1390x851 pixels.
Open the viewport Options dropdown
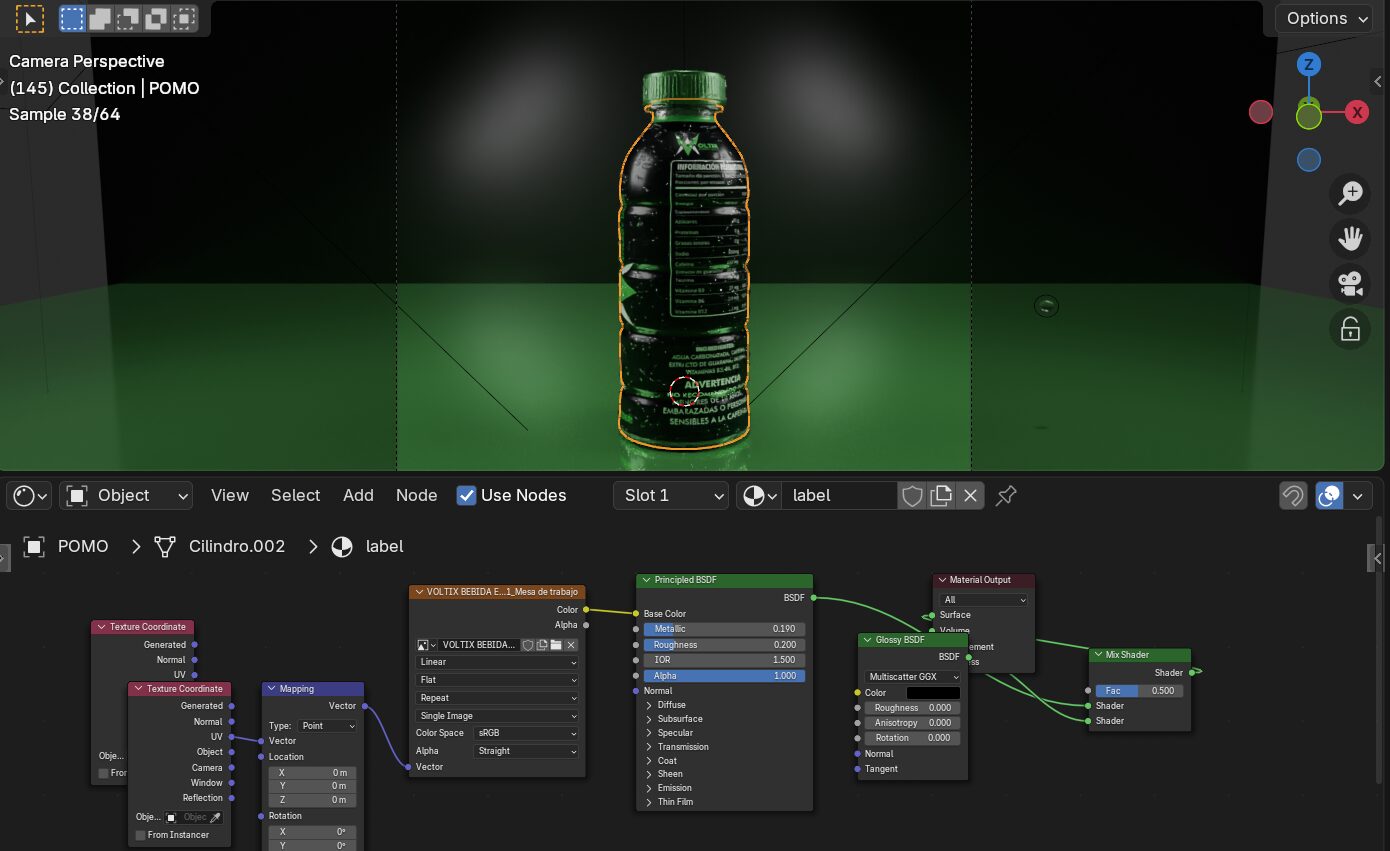(x=1325, y=18)
